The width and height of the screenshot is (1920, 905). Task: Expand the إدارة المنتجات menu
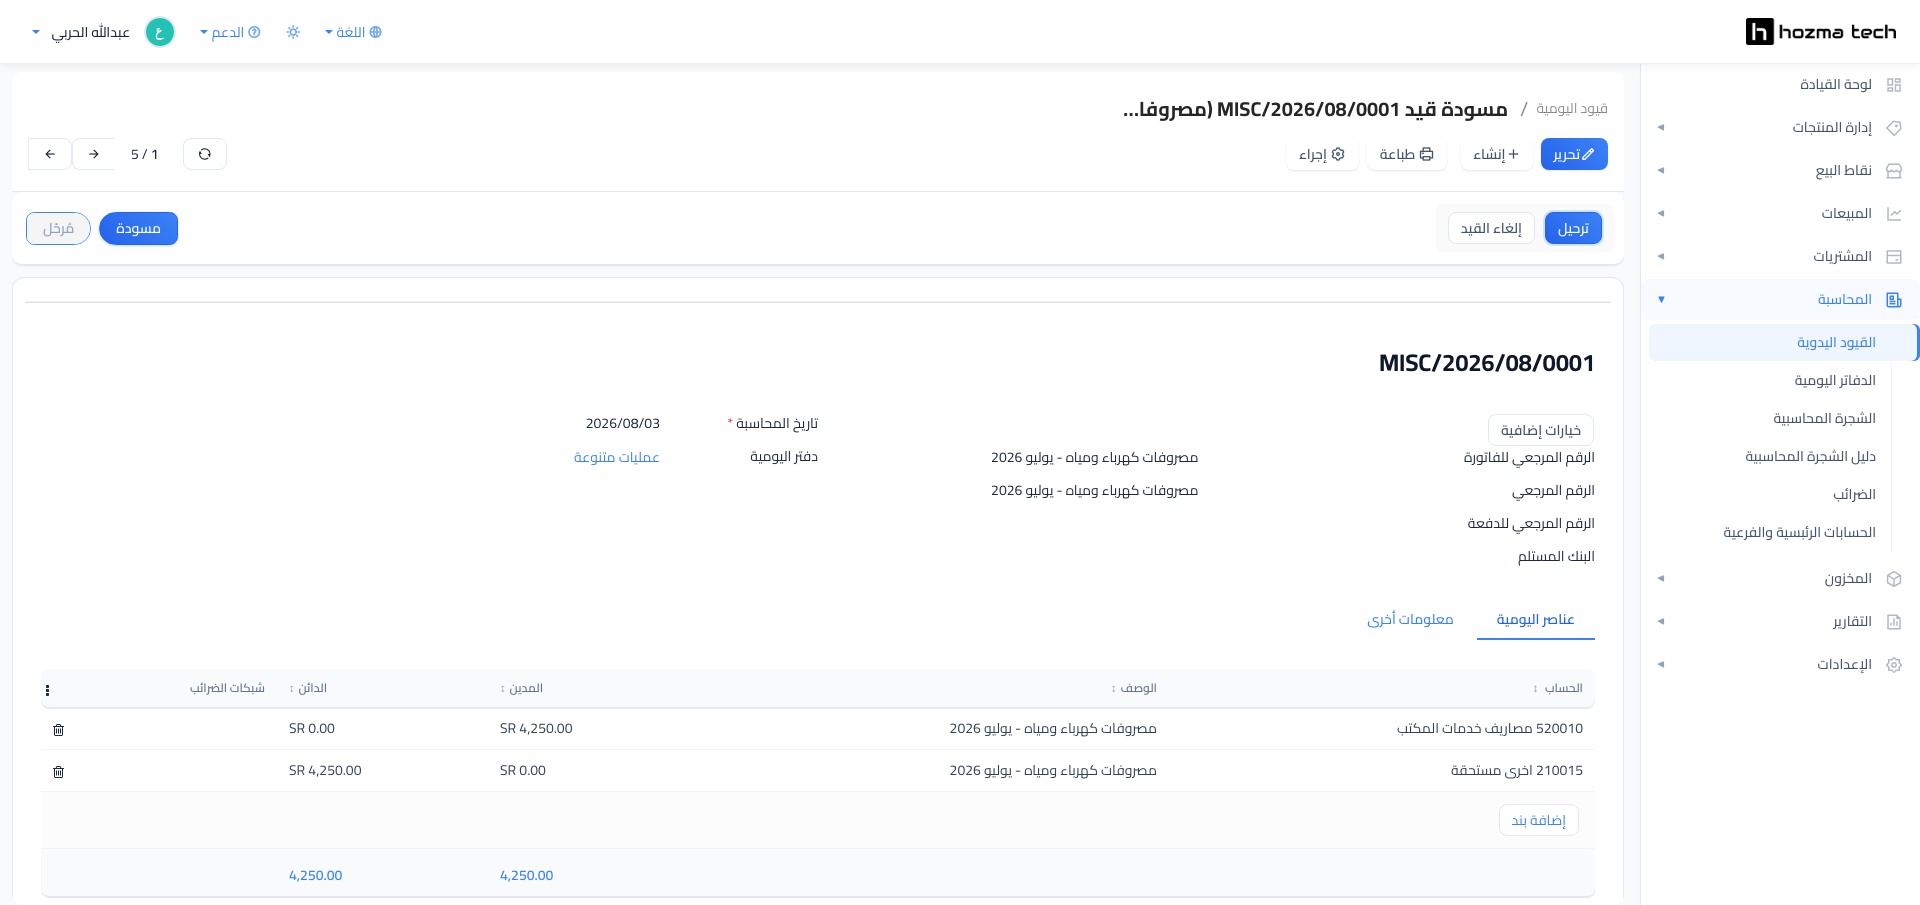1780,128
